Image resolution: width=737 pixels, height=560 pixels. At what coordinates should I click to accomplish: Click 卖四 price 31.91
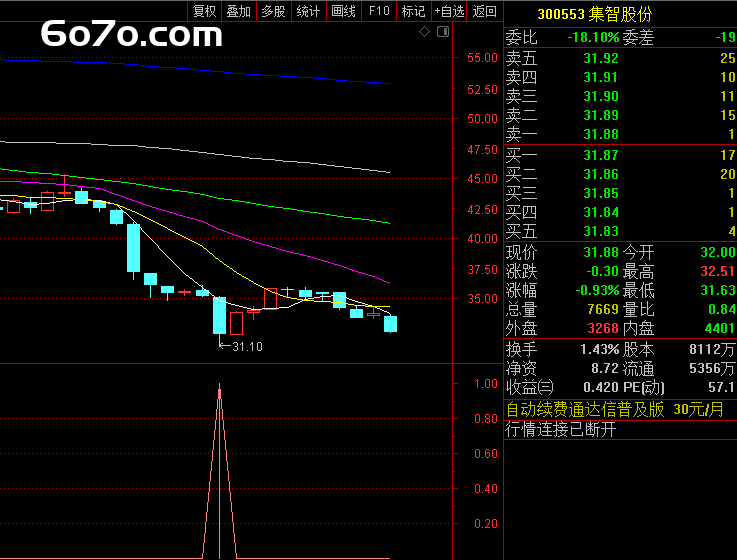[x=601, y=77]
